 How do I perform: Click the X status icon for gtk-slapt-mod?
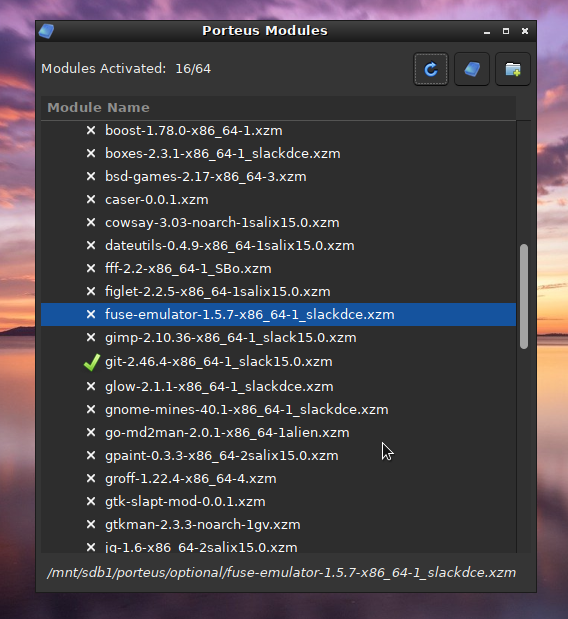tap(91, 501)
